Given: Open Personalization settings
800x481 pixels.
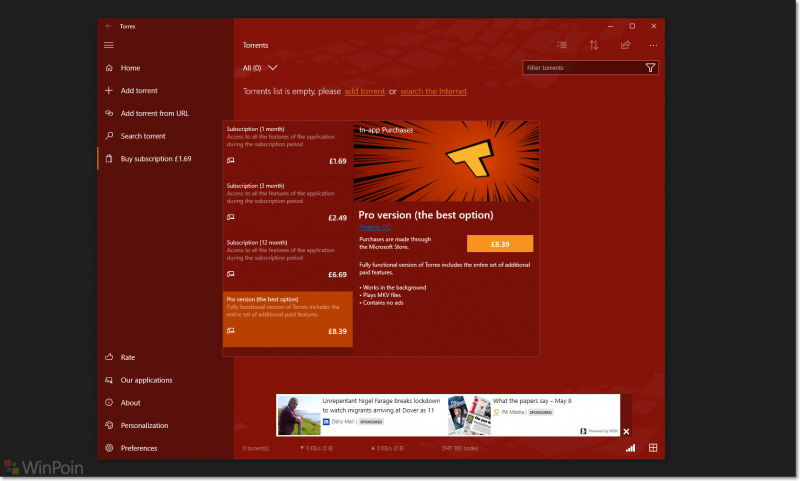Looking at the screenshot, I should coord(165,425).
